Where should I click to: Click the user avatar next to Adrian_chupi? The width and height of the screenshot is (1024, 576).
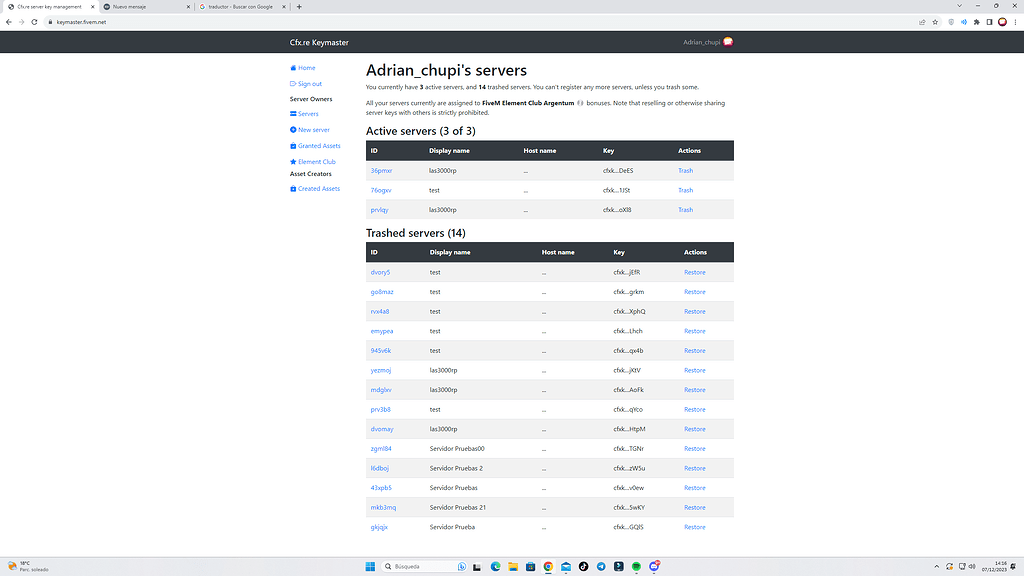[730, 42]
